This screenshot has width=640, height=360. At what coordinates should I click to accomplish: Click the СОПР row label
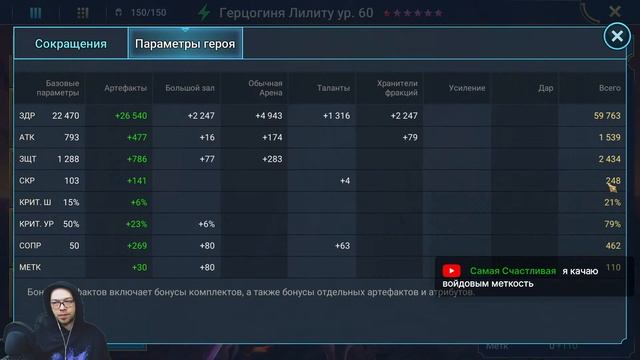[30, 246]
